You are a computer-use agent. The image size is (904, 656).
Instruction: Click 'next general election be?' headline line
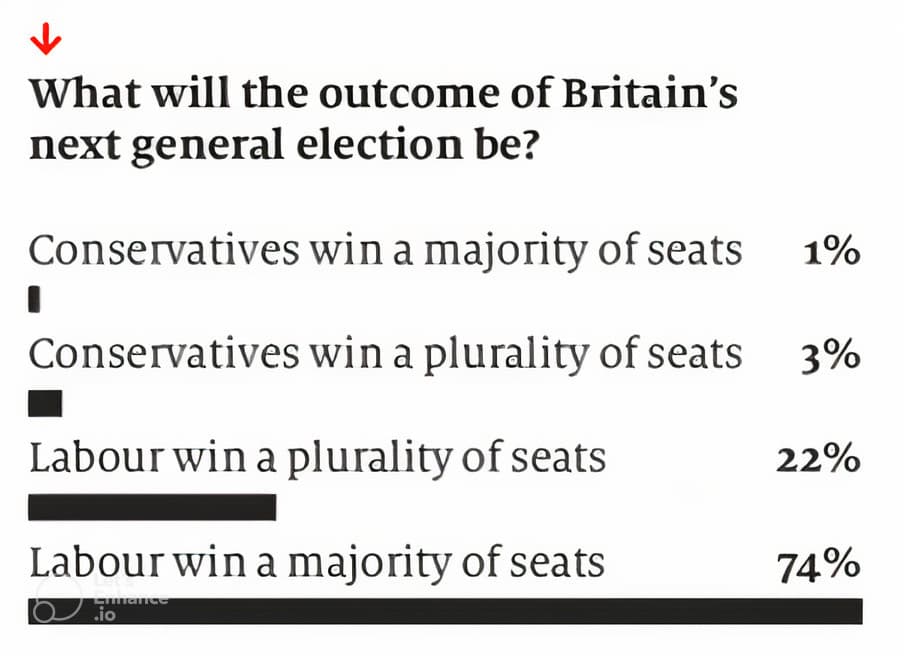[284, 145]
